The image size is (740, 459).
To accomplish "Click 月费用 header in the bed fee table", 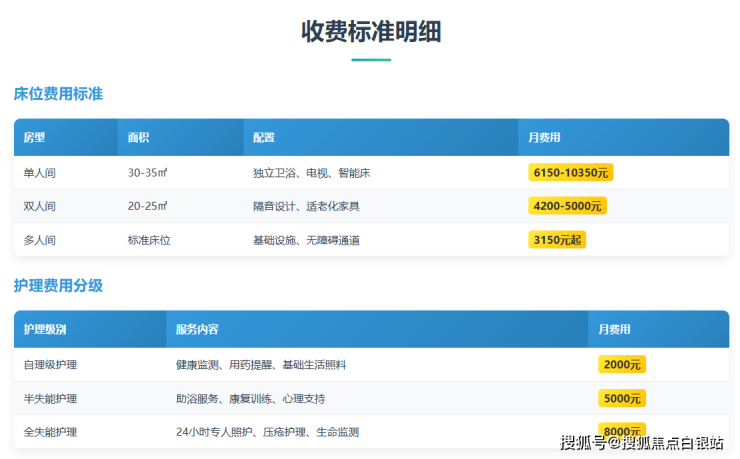I will [544, 137].
